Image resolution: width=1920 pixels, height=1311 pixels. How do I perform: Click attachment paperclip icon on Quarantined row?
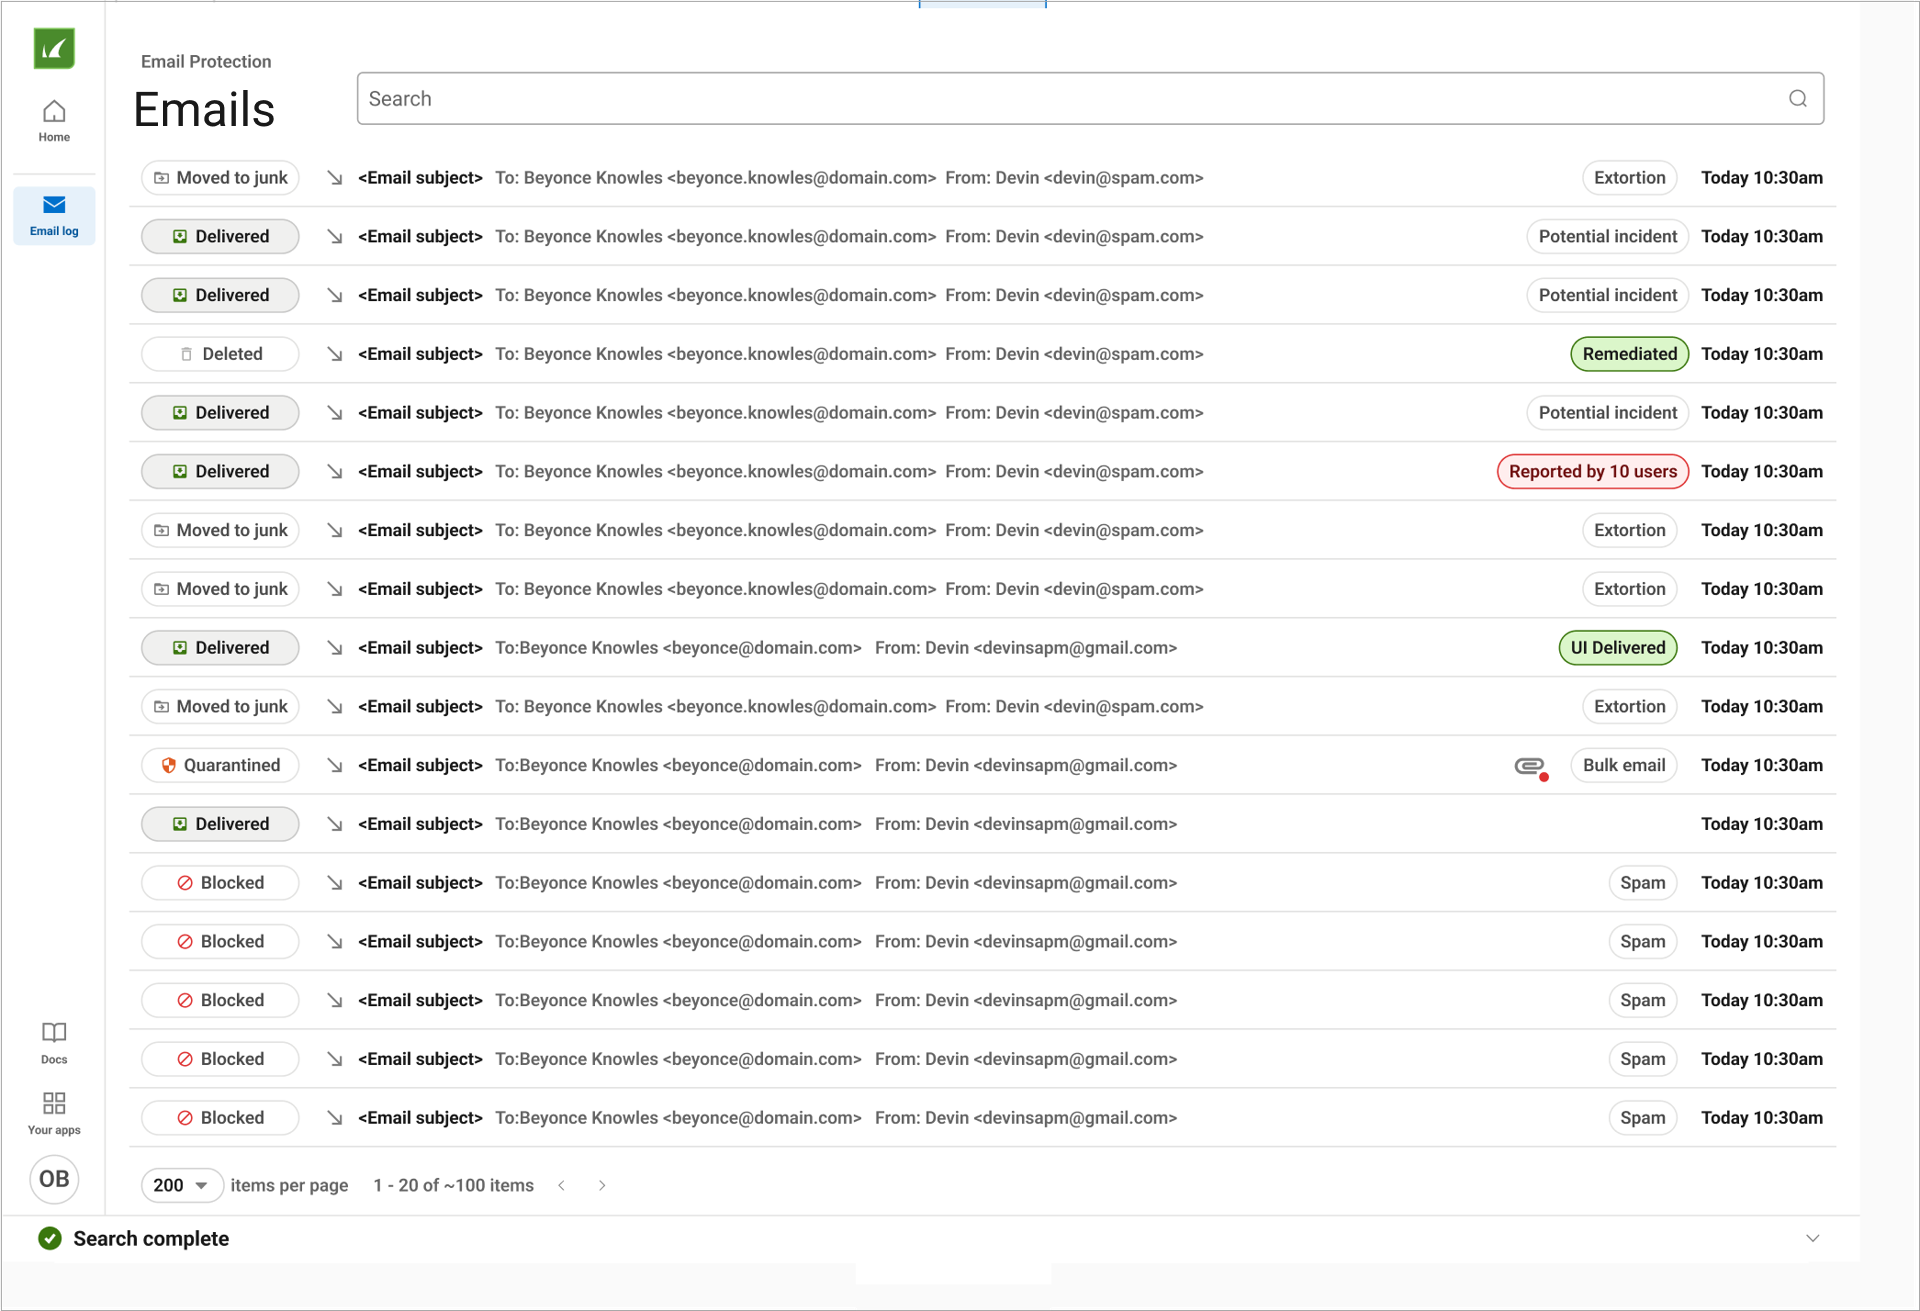[1529, 766]
